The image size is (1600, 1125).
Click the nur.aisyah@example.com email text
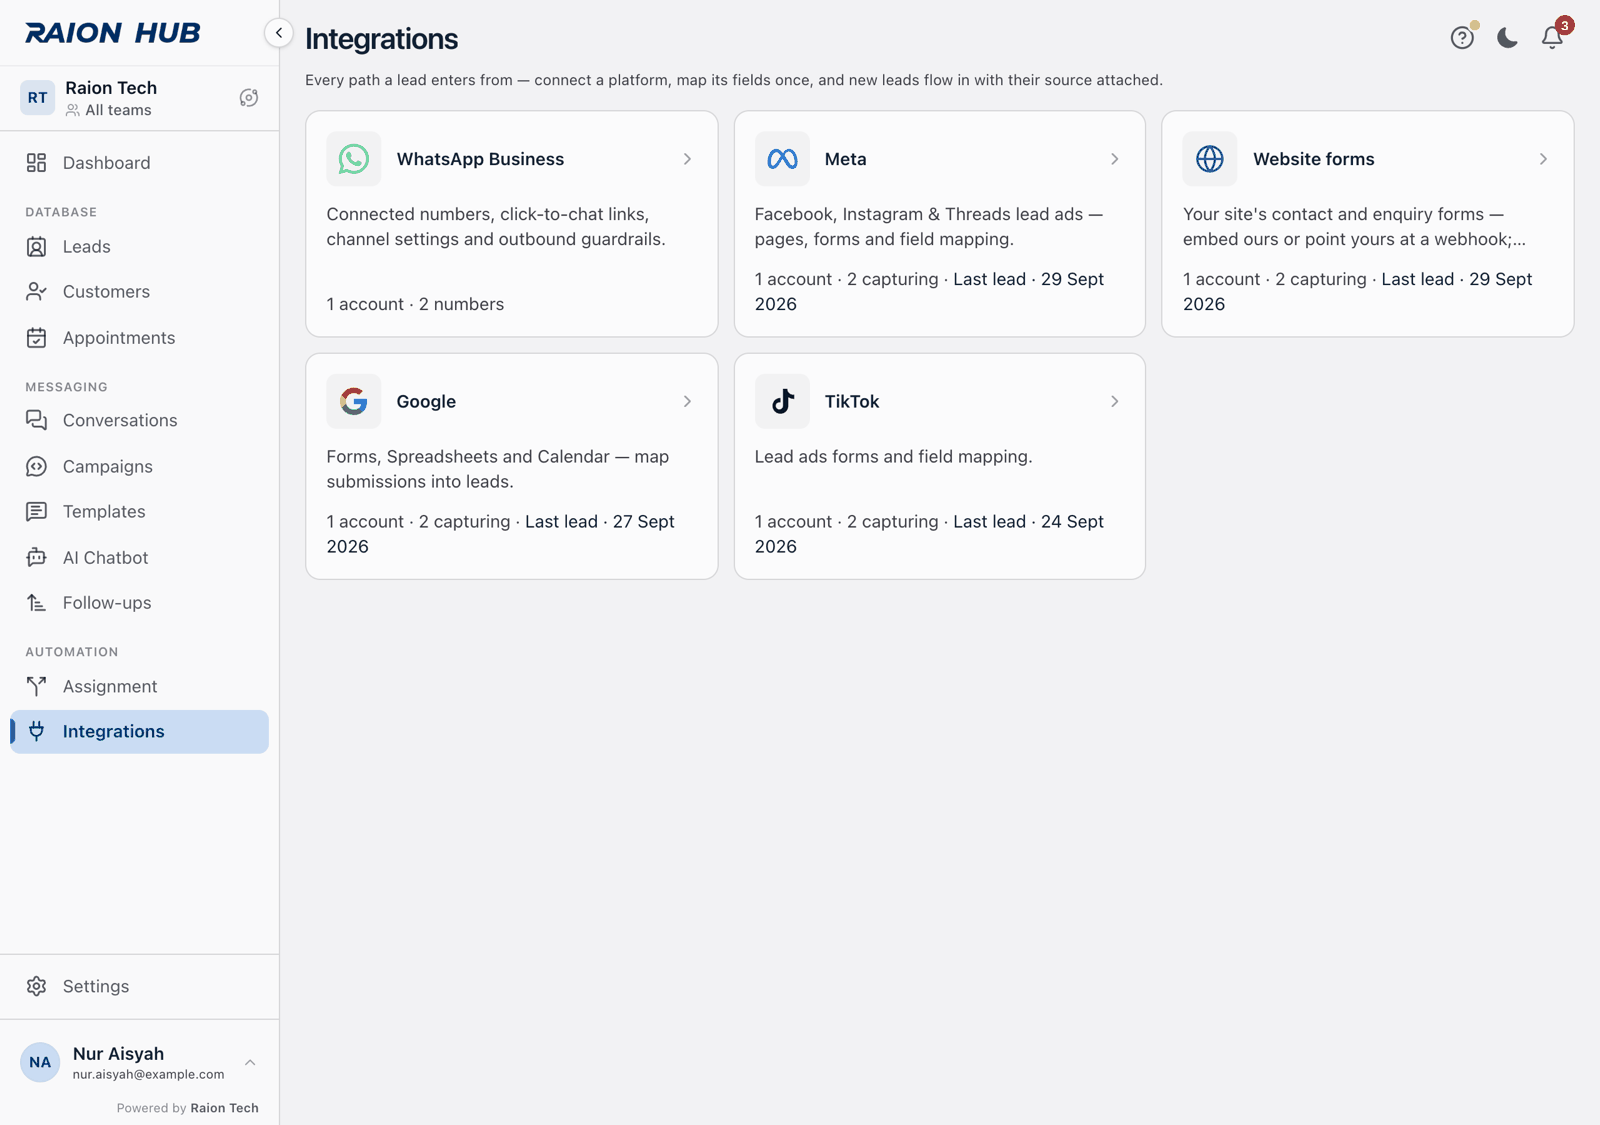pyautogui.click(x=148, y=1074)
